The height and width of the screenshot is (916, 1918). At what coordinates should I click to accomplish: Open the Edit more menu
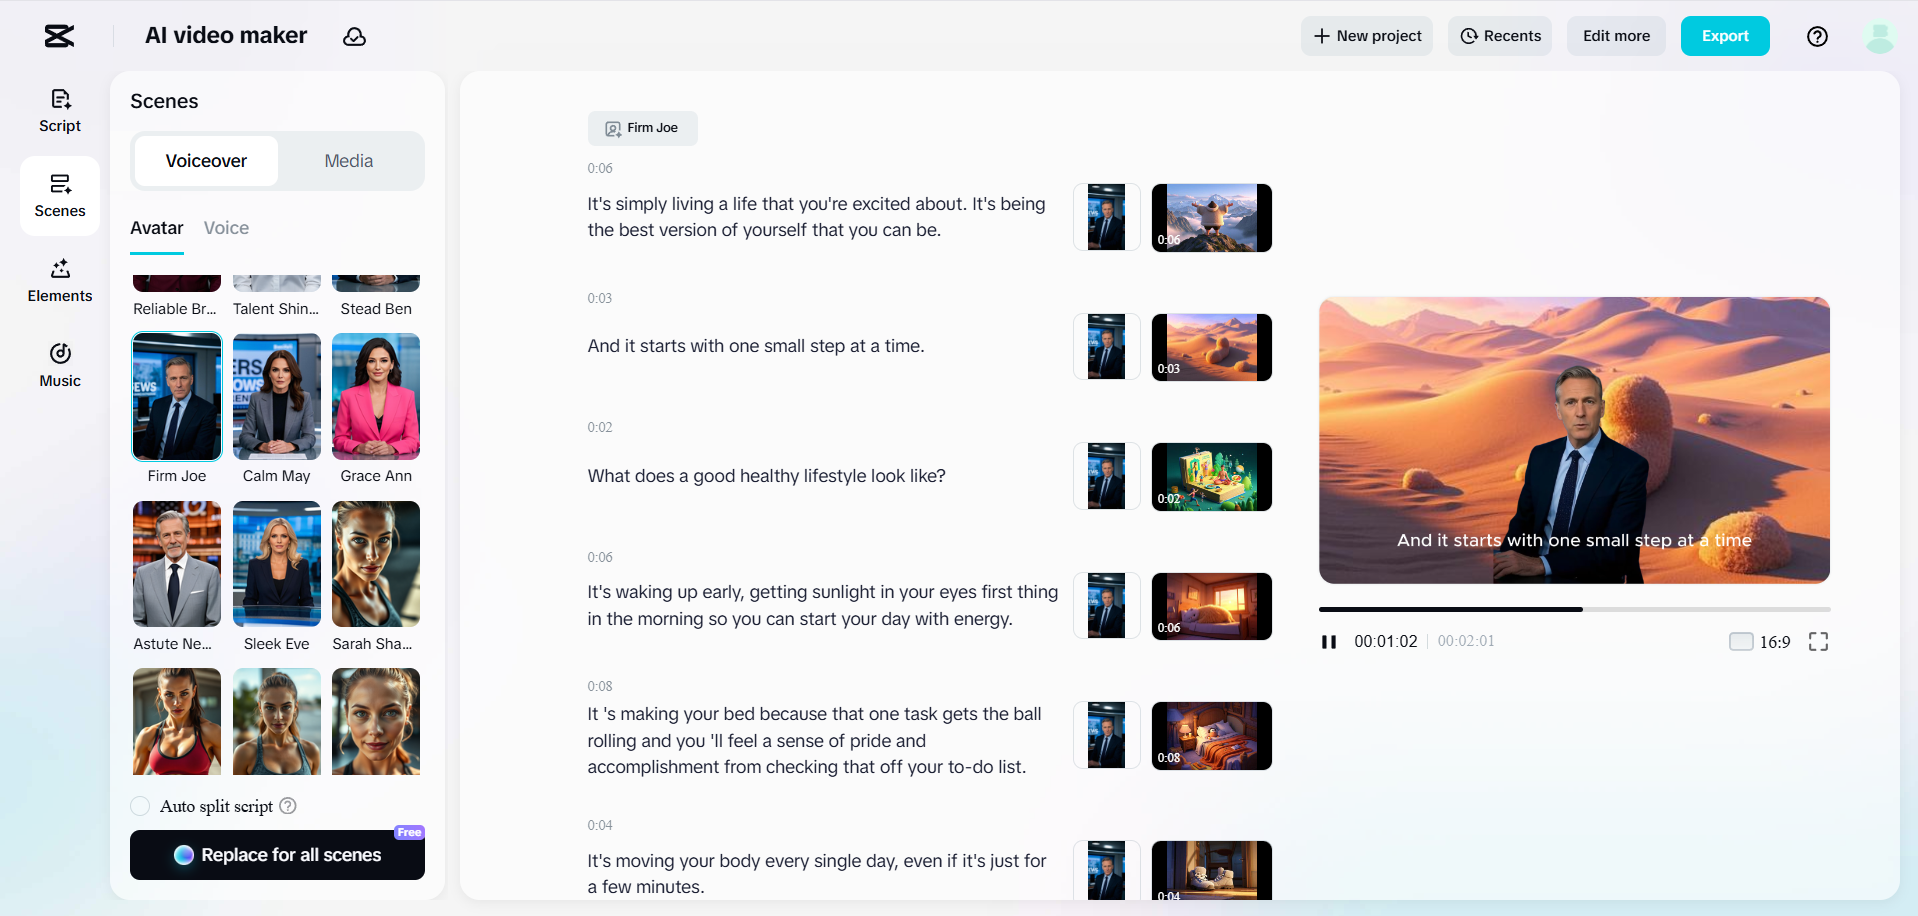[1615, 36]
